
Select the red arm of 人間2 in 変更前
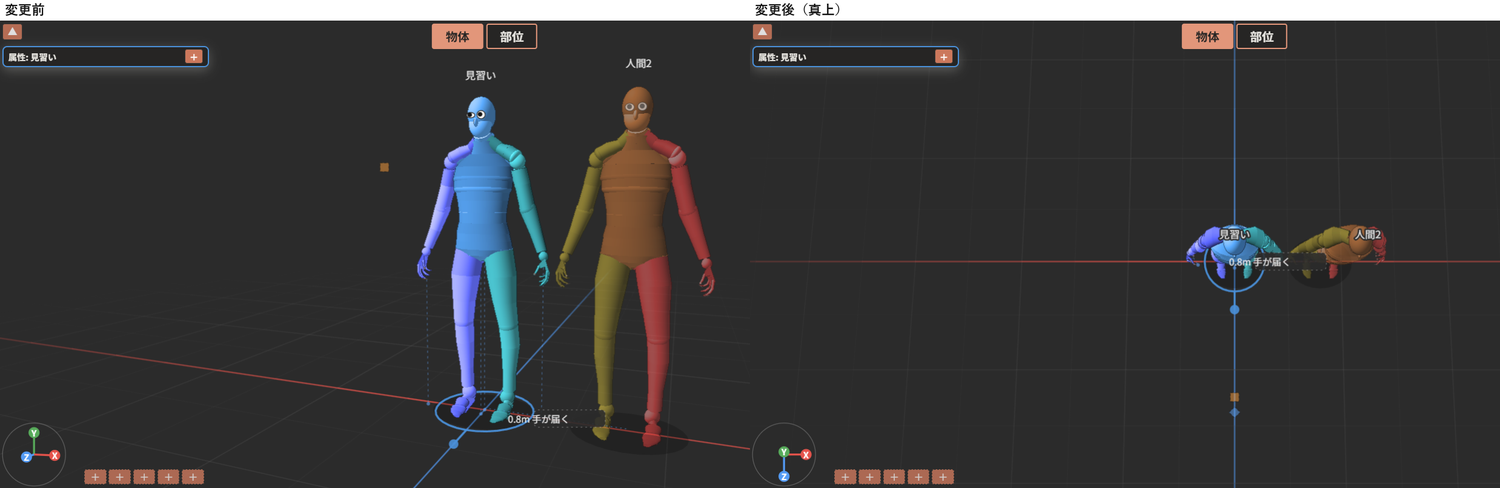point(687,205)
